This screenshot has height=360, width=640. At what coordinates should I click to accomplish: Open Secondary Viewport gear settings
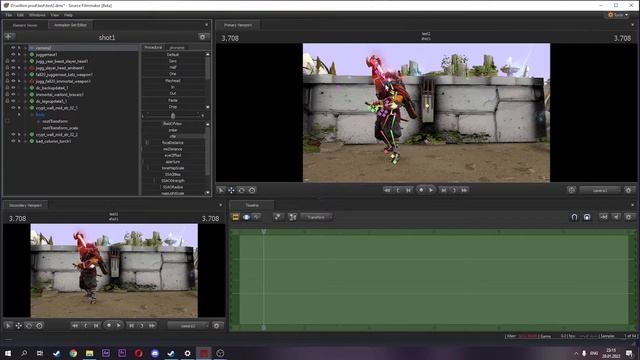[x=217, y=325]
